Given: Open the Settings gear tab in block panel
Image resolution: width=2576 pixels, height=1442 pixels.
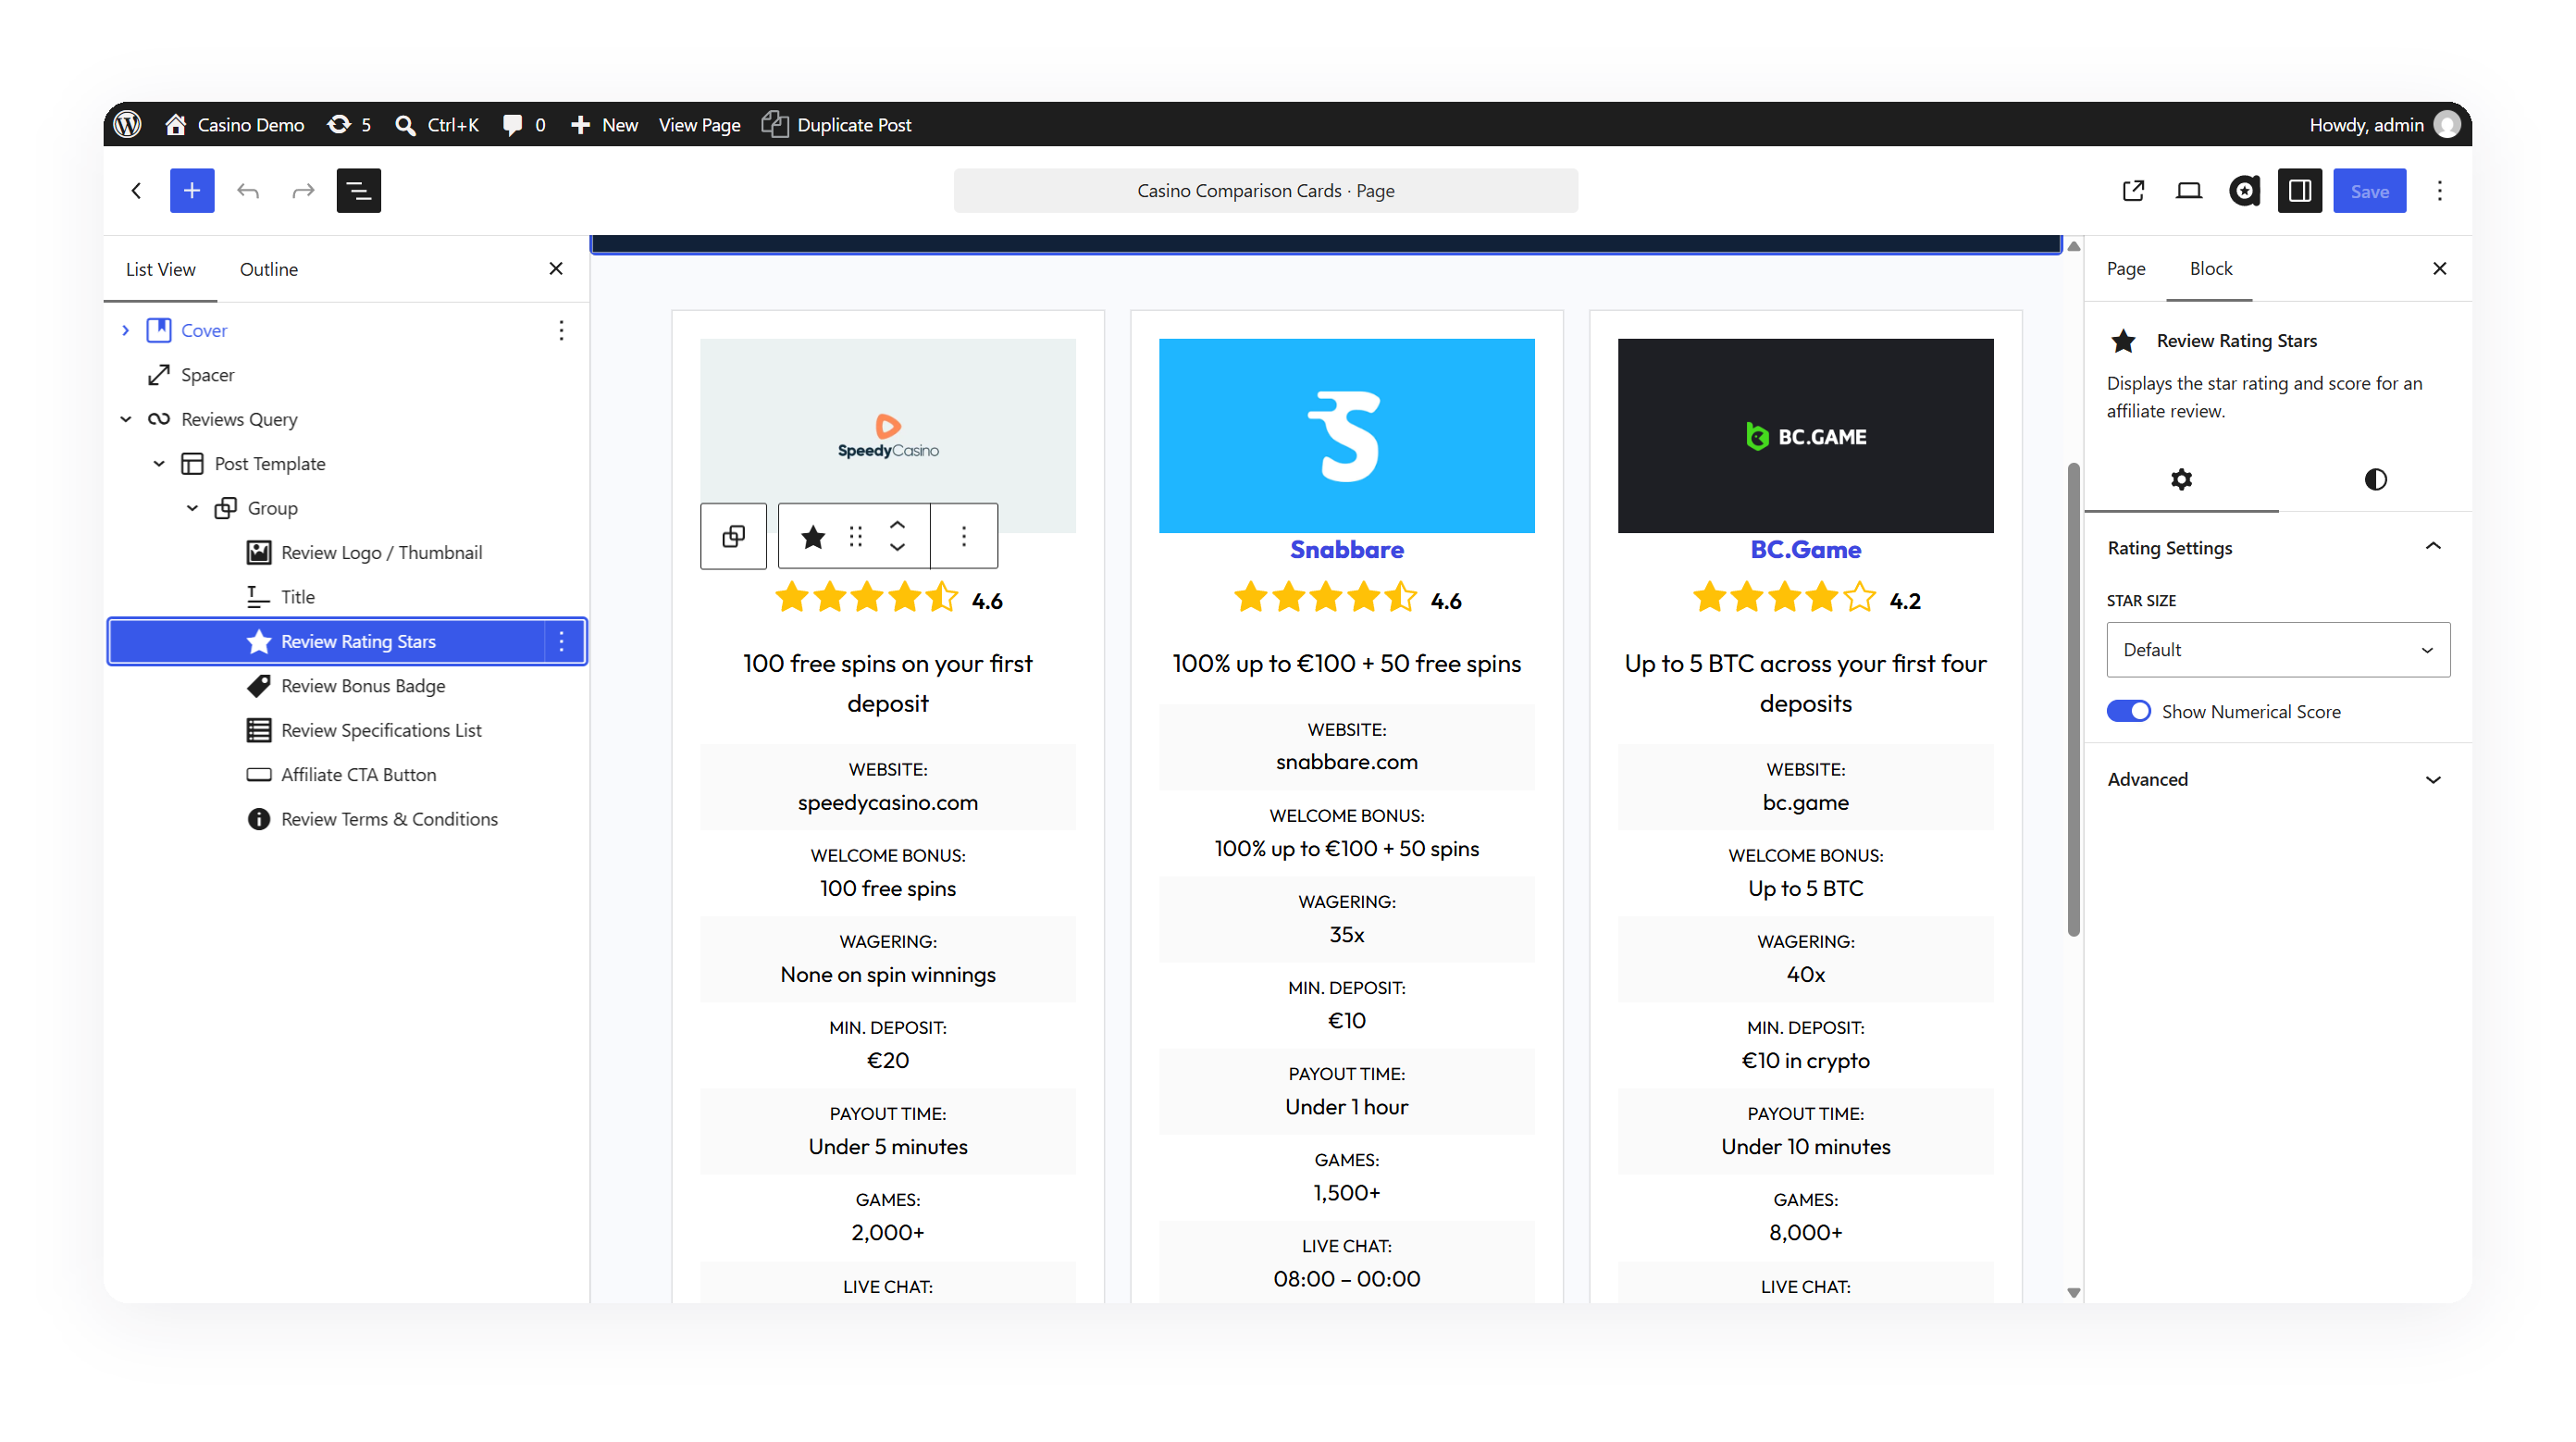Looking at the screenshot, I should coord(2181,479).
